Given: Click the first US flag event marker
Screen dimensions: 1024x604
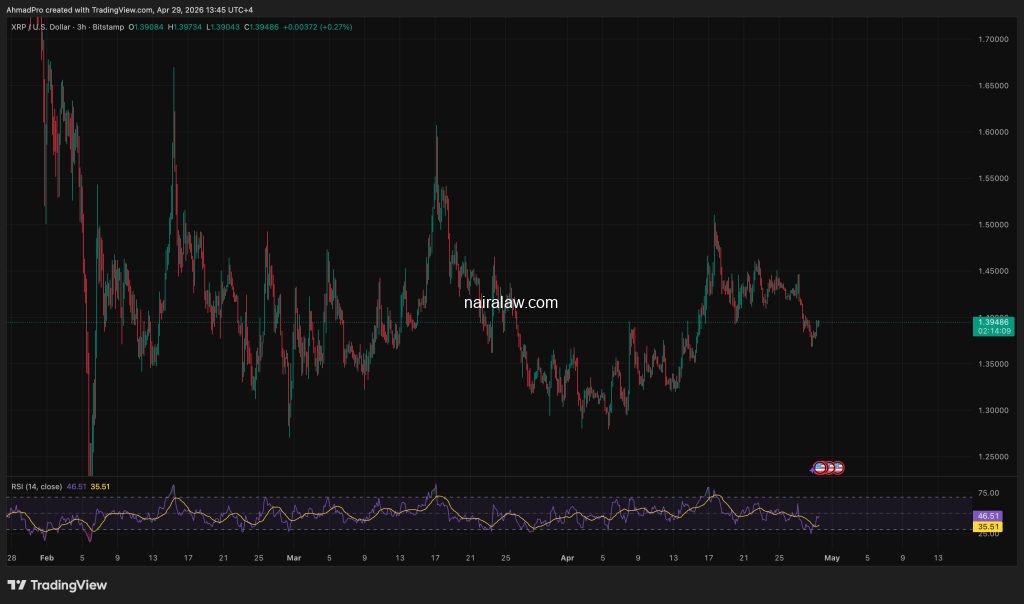Looking at the screenshot, I should 821,467.
